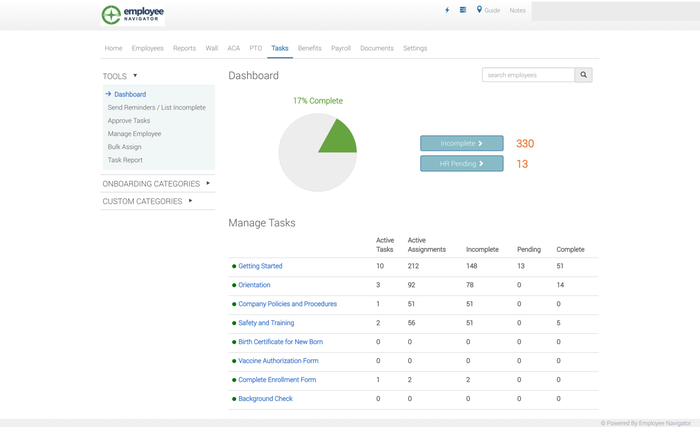Click the 17% Complete label
This screenshot has width=700, height=427.
click(318, 101)
